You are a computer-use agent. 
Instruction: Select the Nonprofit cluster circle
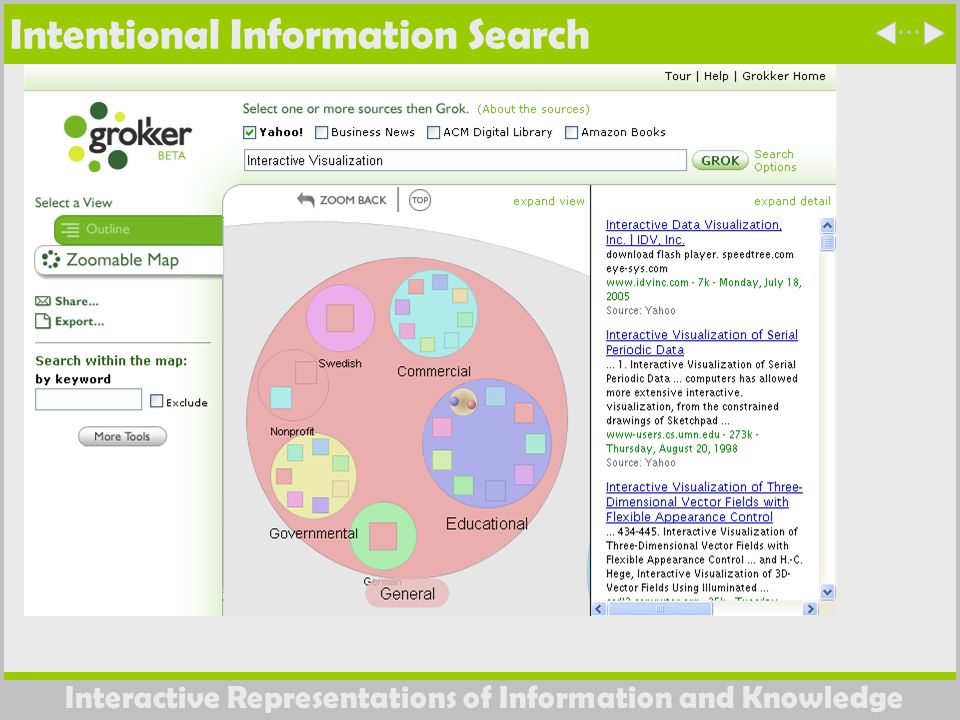pos(293,385)
